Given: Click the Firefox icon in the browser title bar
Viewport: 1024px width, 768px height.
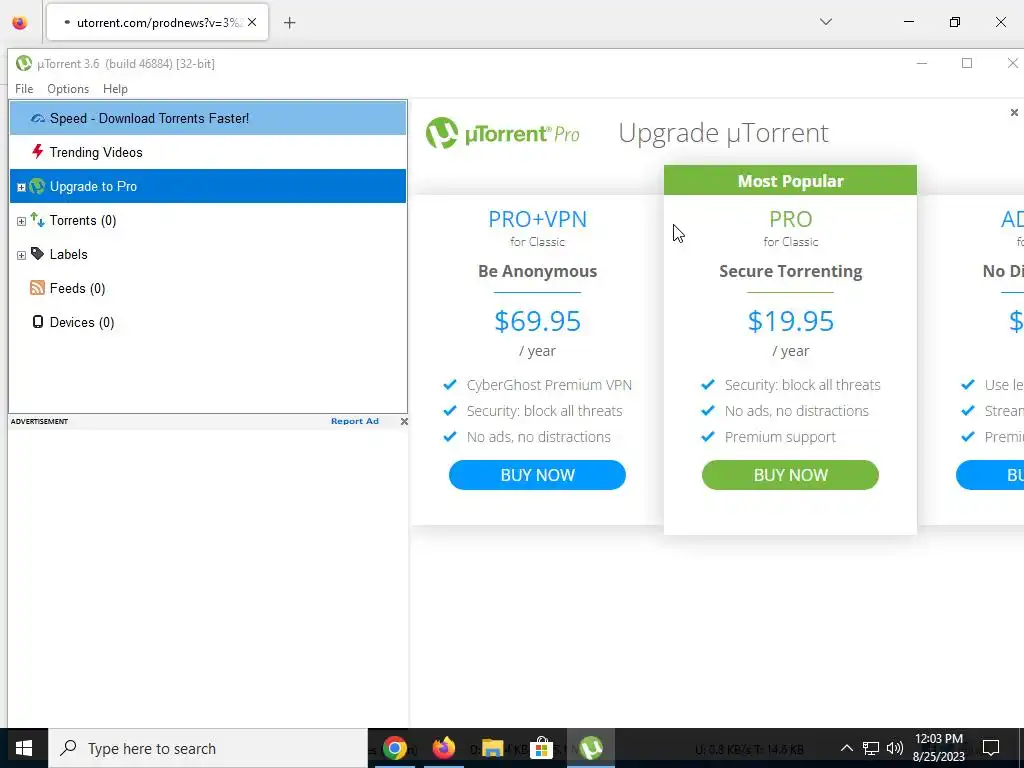Looking at the screenshot, I should coord(20,23).
